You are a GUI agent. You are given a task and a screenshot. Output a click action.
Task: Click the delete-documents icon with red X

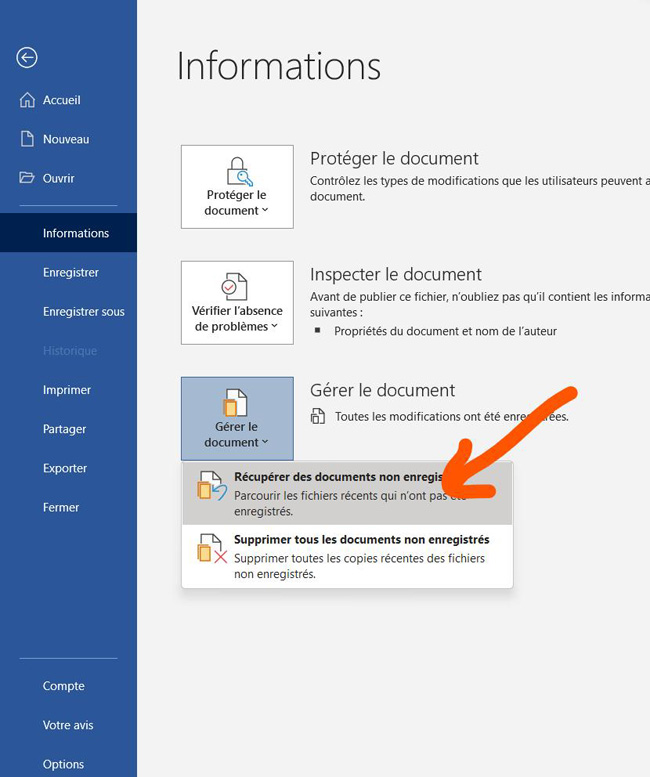pyautogui.click(x=212, y=548)
